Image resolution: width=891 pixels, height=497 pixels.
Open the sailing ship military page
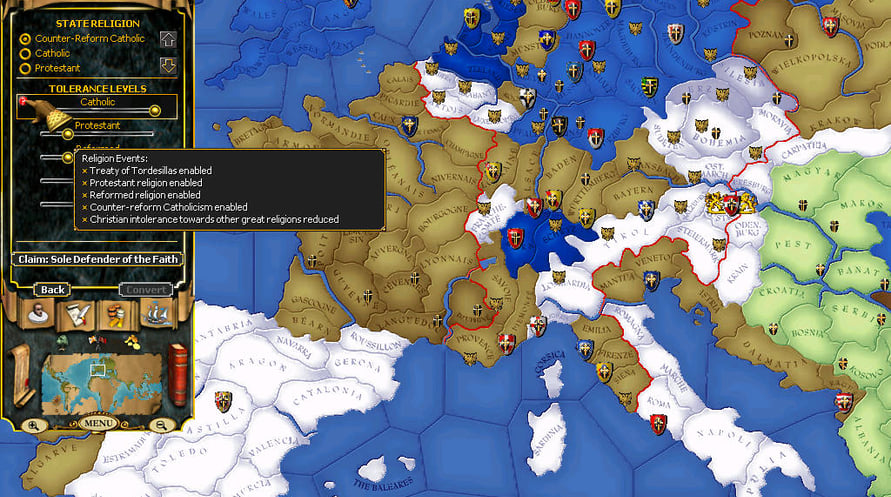pyautogui.click(x=156, y=313)
